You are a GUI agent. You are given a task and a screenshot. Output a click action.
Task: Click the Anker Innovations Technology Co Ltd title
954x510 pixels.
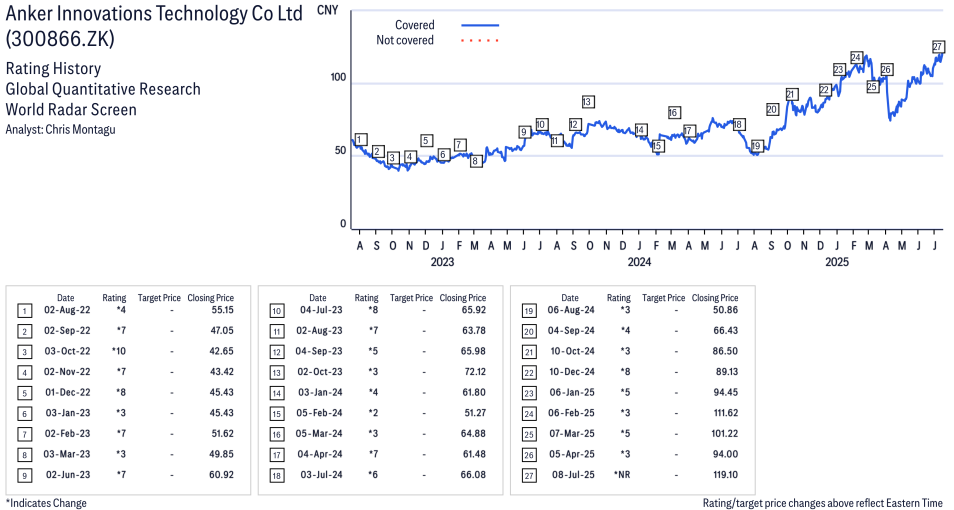pyautogui.click(x=154, y=14)
